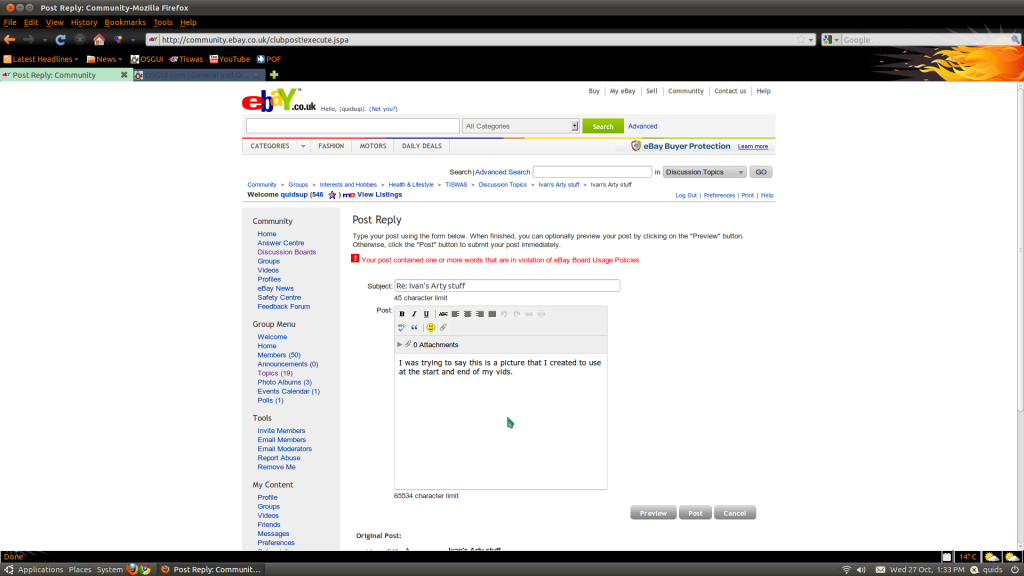The width and height of the screenshot is (1024, 576).
Task: Open the Edit menu
Action: (x=31, y=22)
